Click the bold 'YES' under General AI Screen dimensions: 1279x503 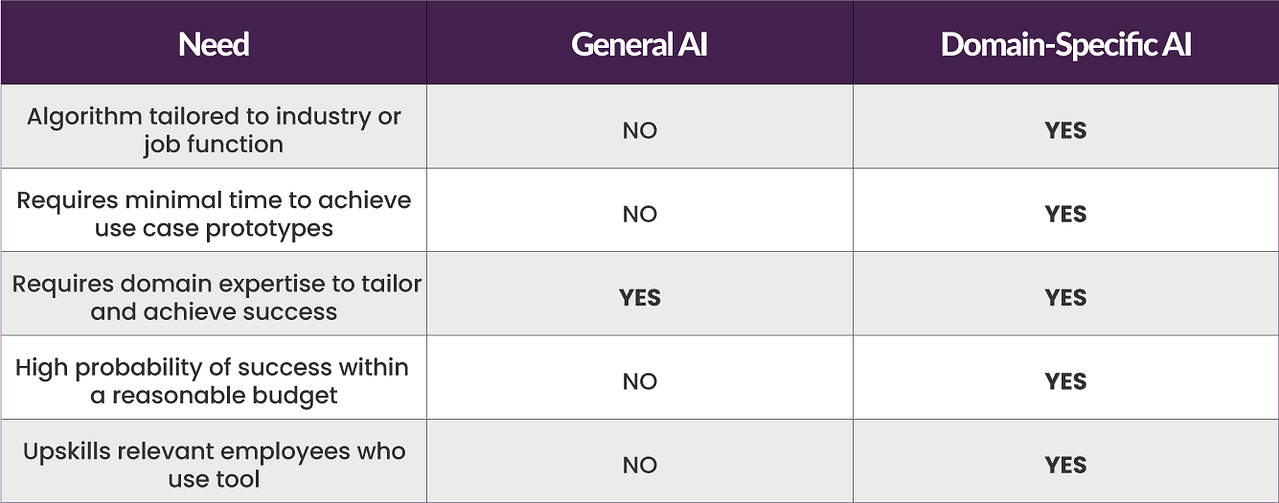pos(640,298)
